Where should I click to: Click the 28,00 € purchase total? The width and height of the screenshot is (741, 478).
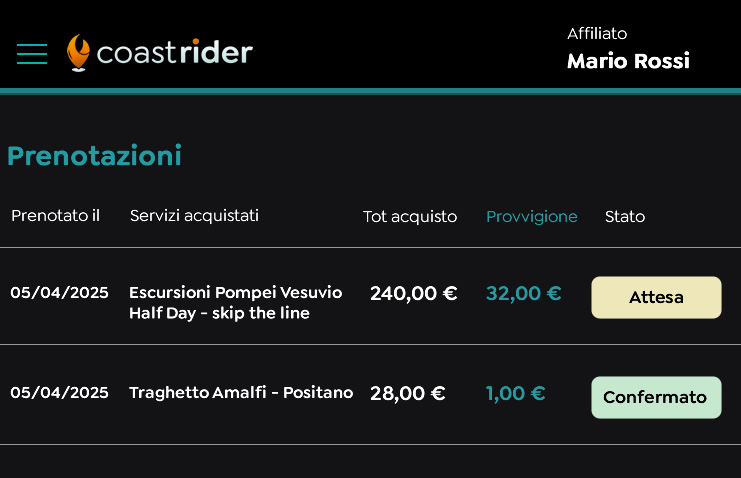coord(408,394)
